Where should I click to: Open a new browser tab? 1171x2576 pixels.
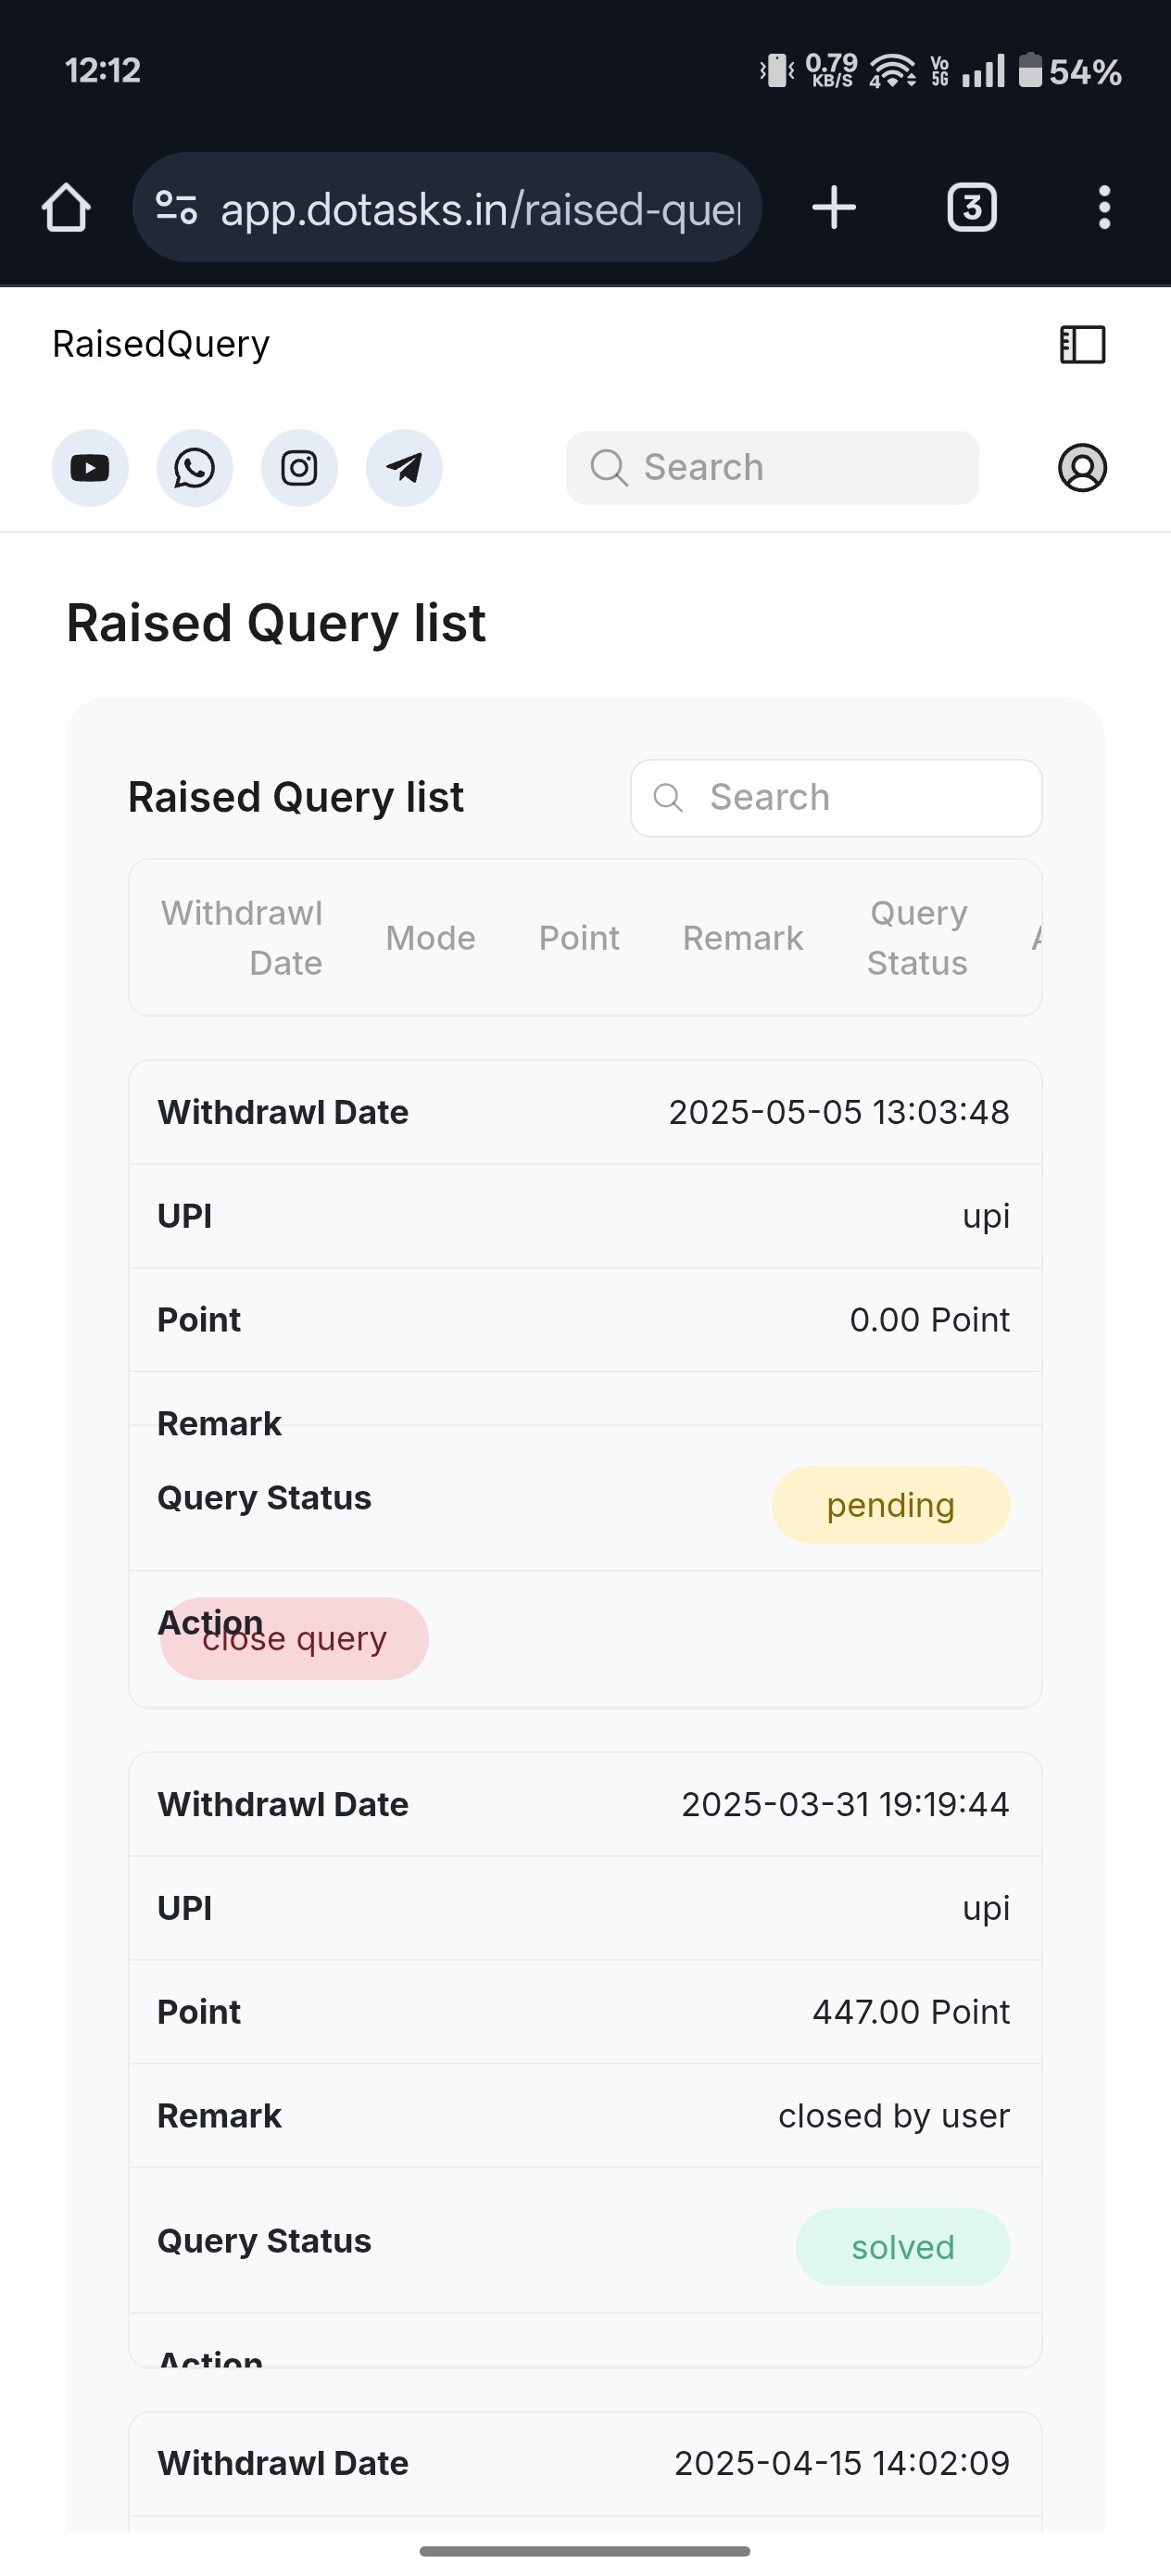pyautogui.click(x=834, y=208)
